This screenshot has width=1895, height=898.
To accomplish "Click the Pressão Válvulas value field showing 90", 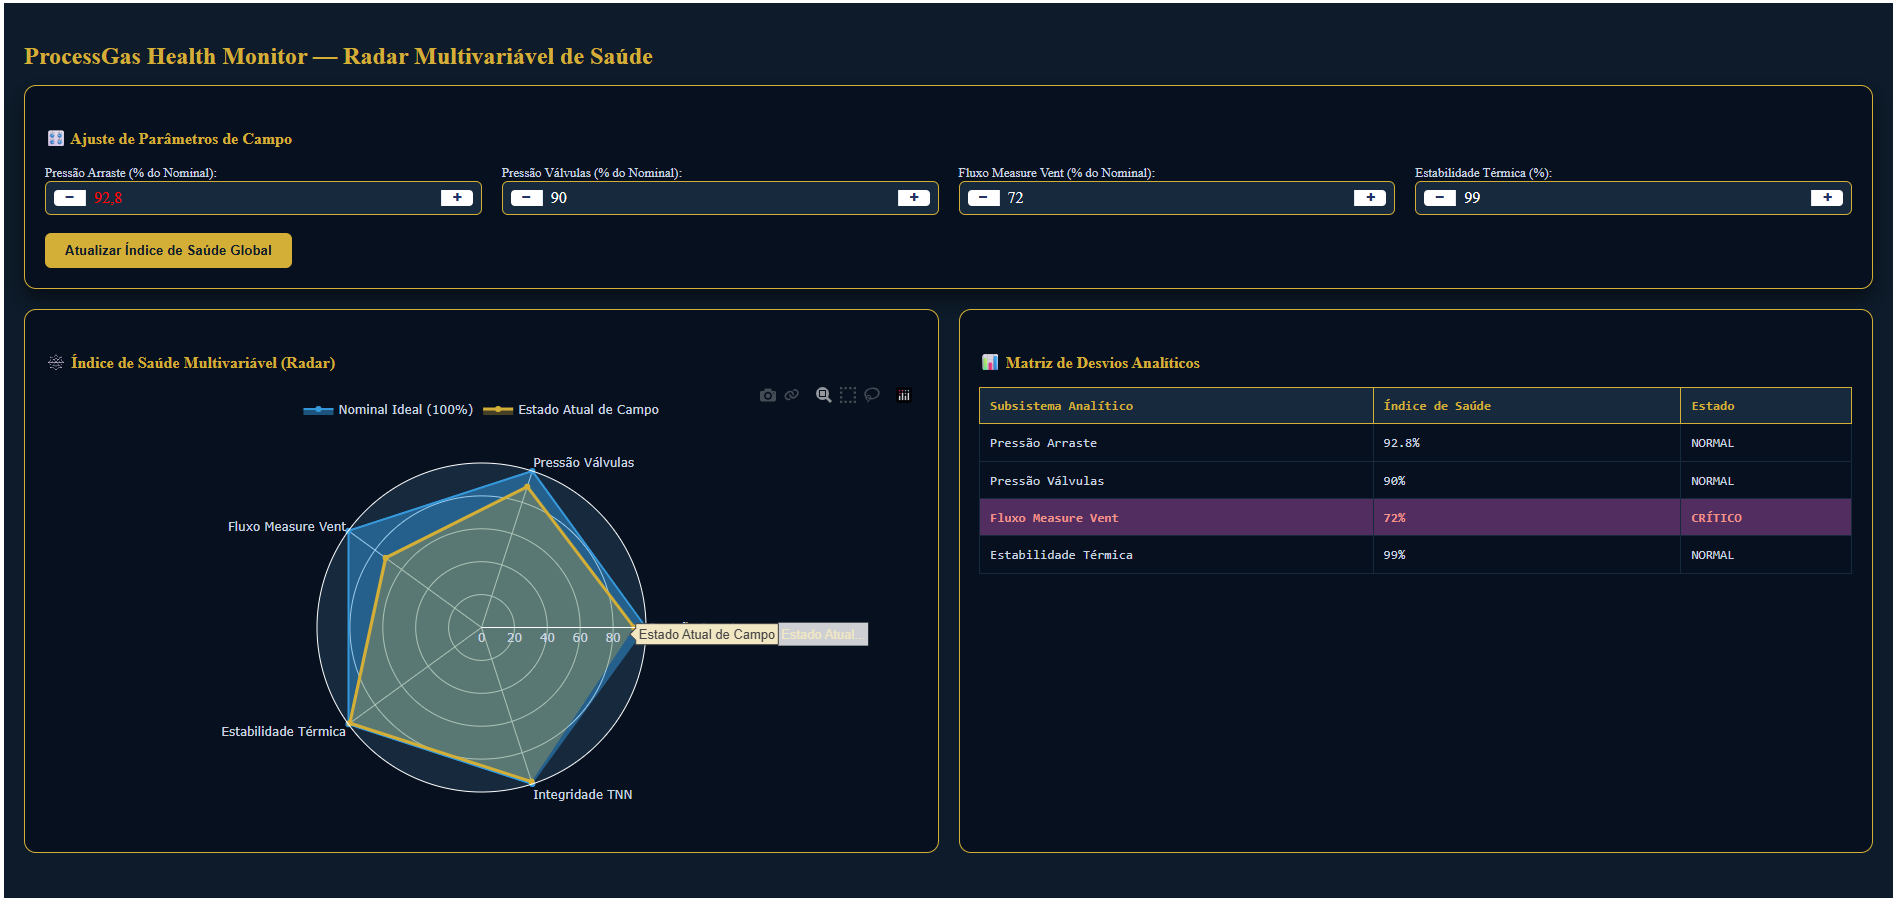I will 720,198.
